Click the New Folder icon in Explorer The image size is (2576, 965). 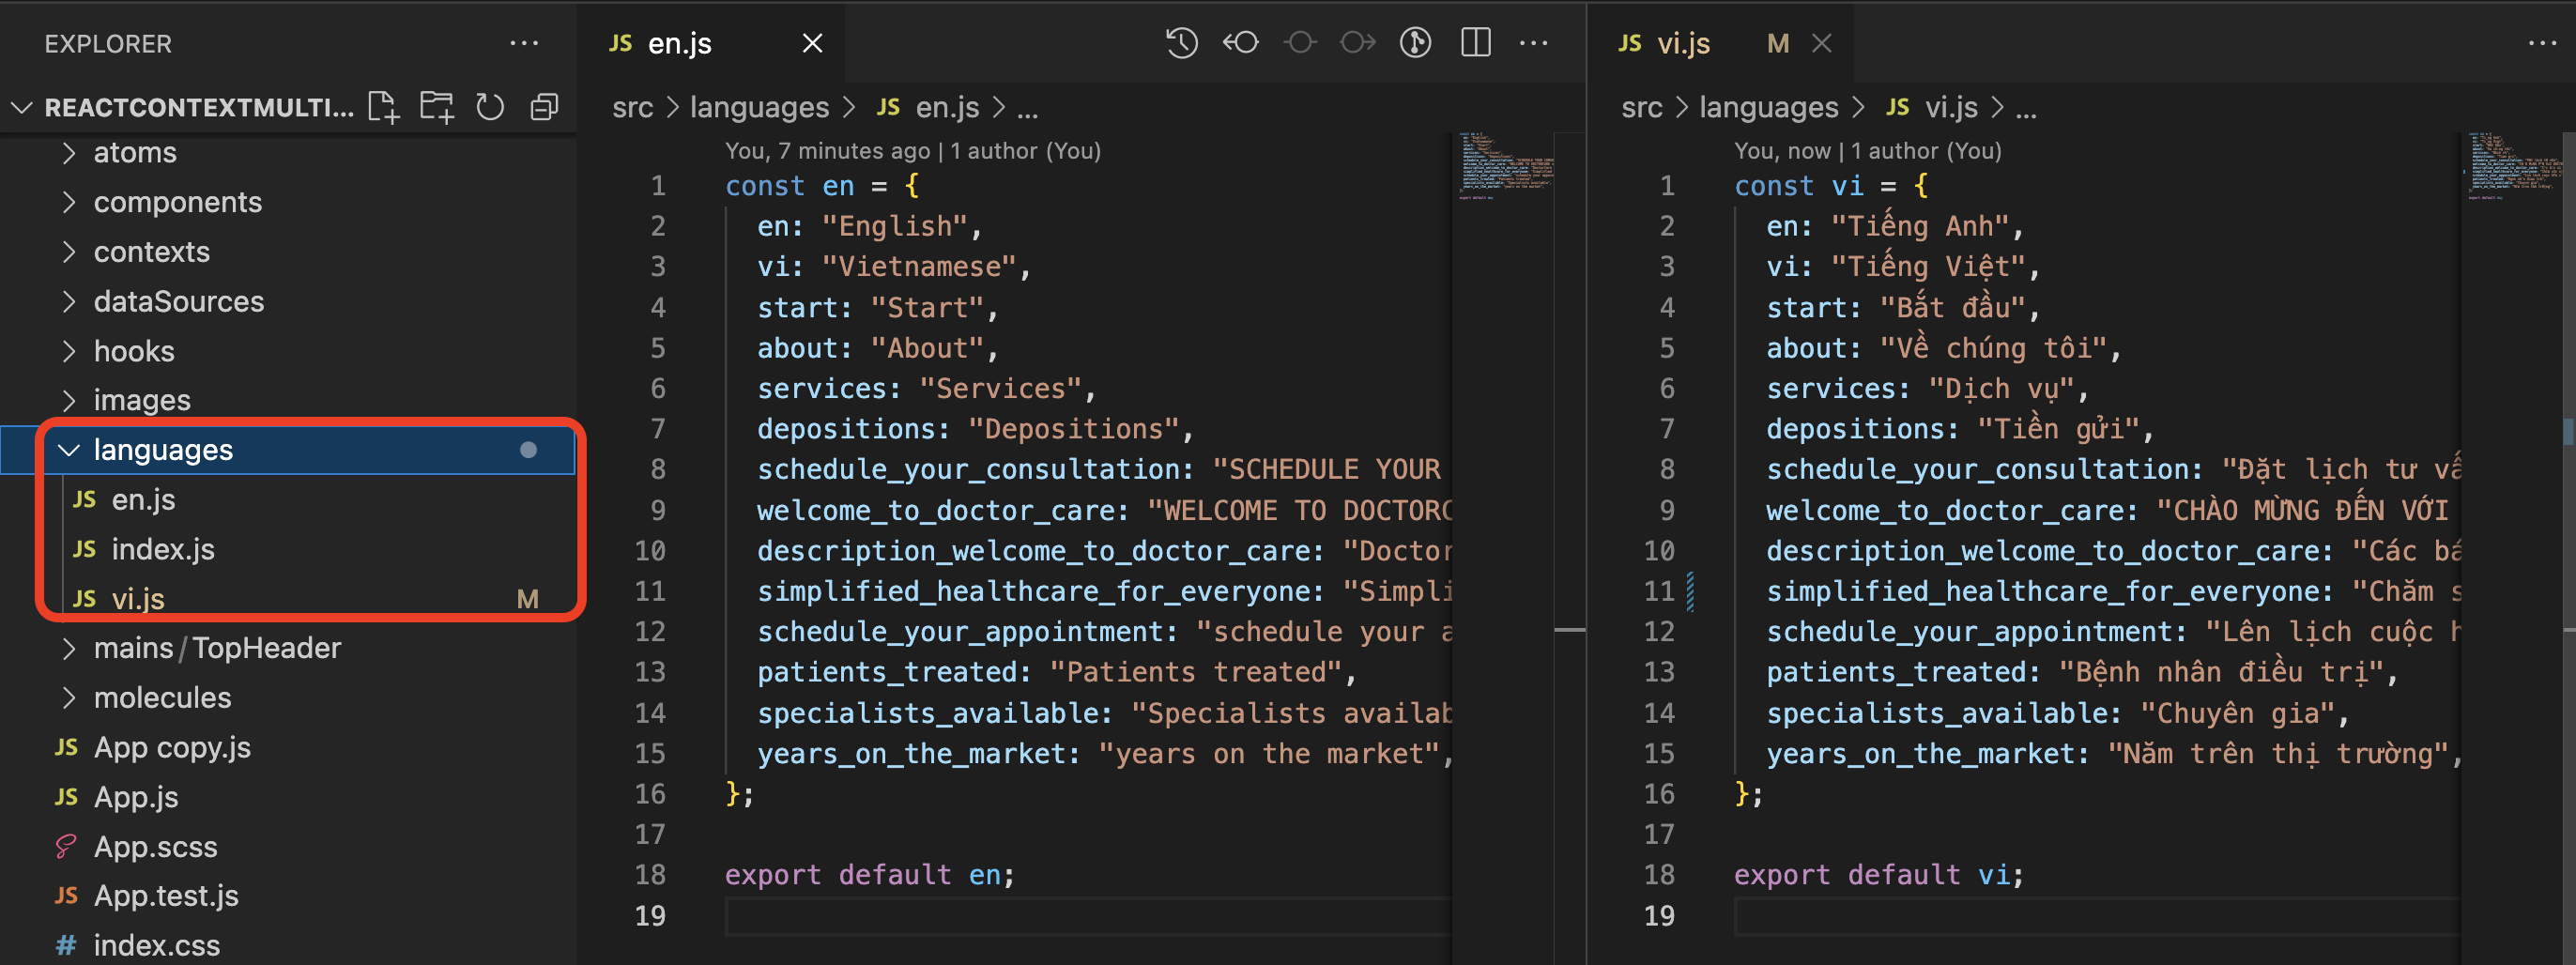coord(437,106)
